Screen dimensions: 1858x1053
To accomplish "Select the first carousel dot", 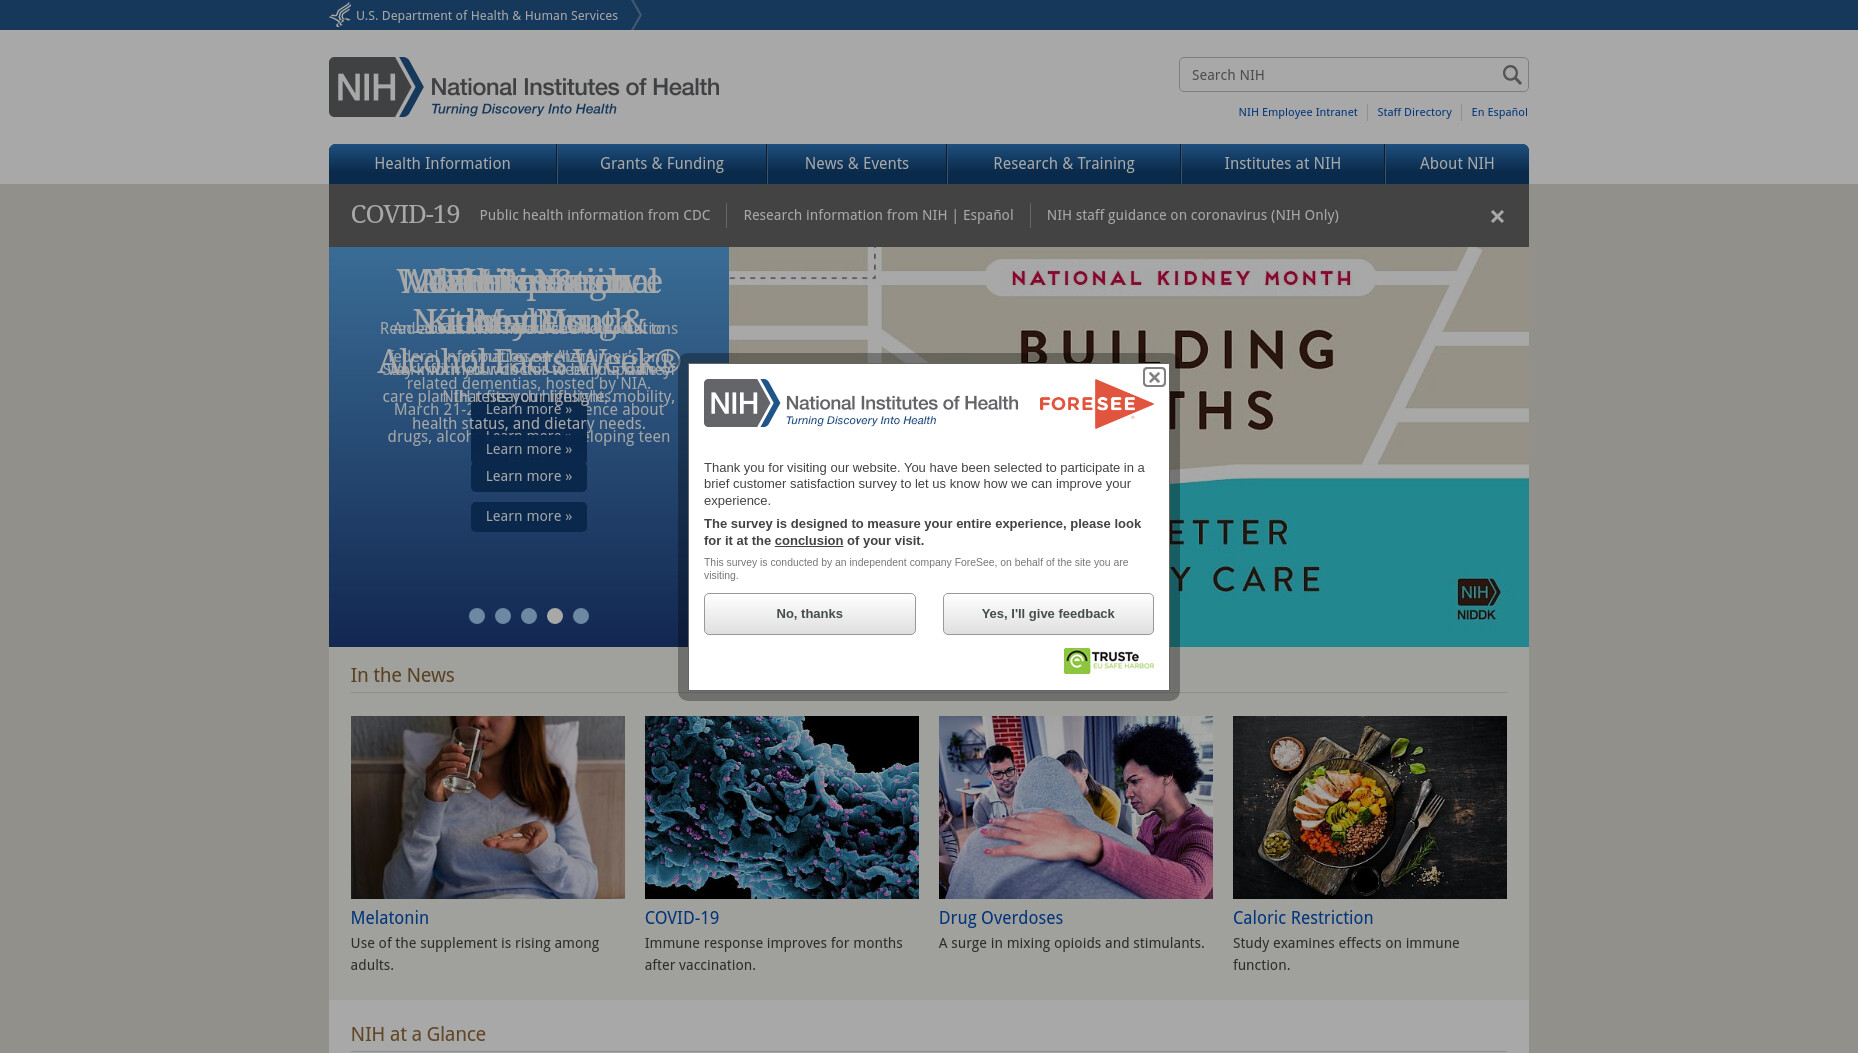I will click(477, 616).
